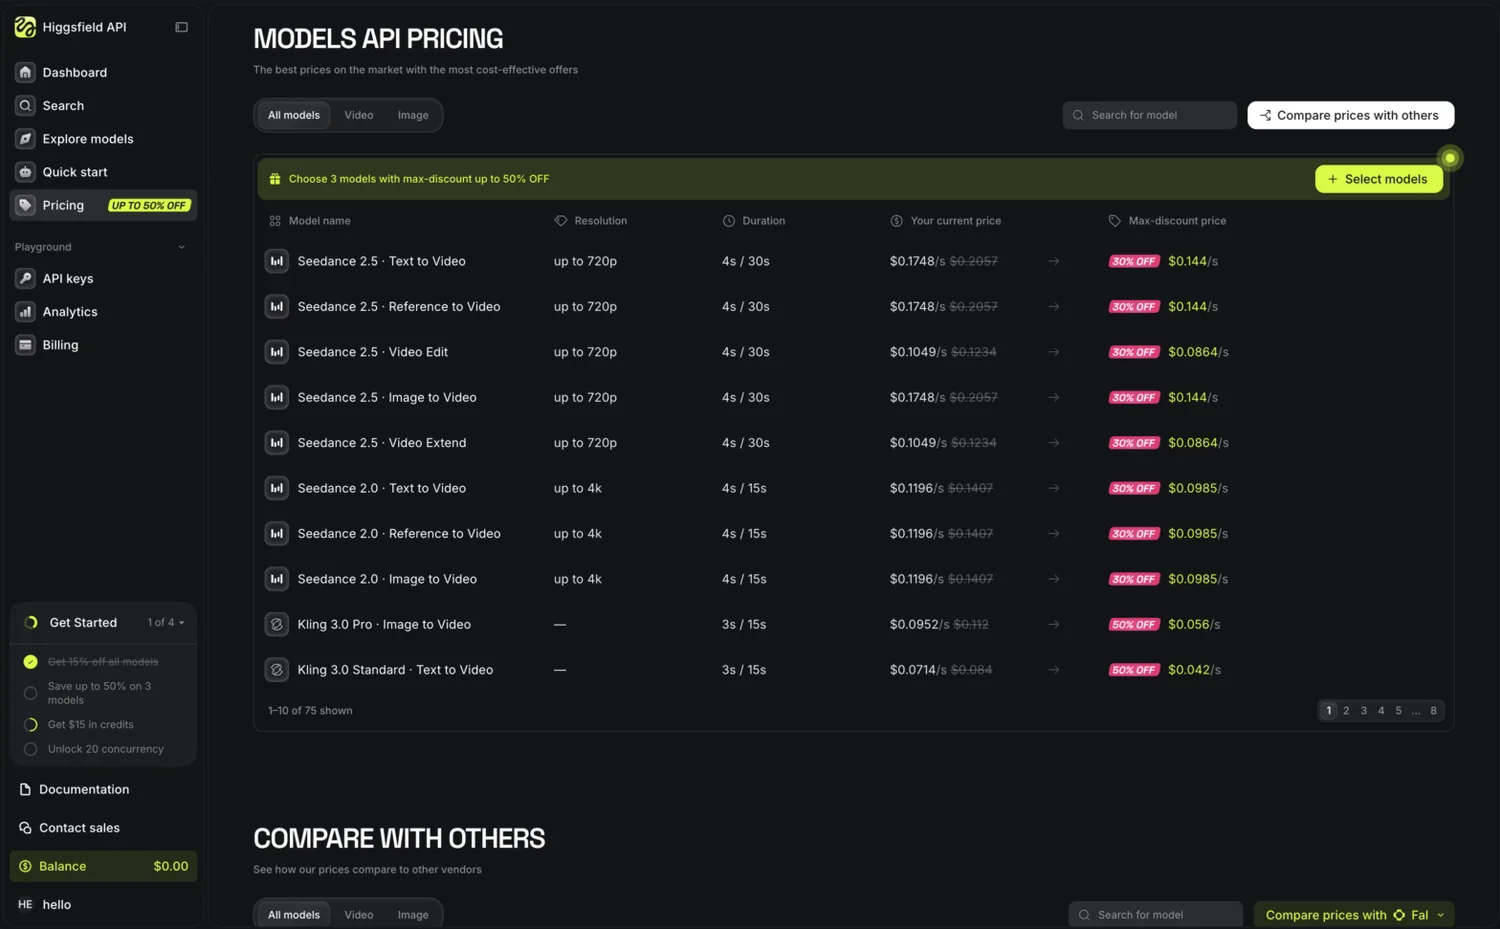Click the 'Compare prices with others' button
This screenshot has height=929, width=1500.
[1350, 115]
